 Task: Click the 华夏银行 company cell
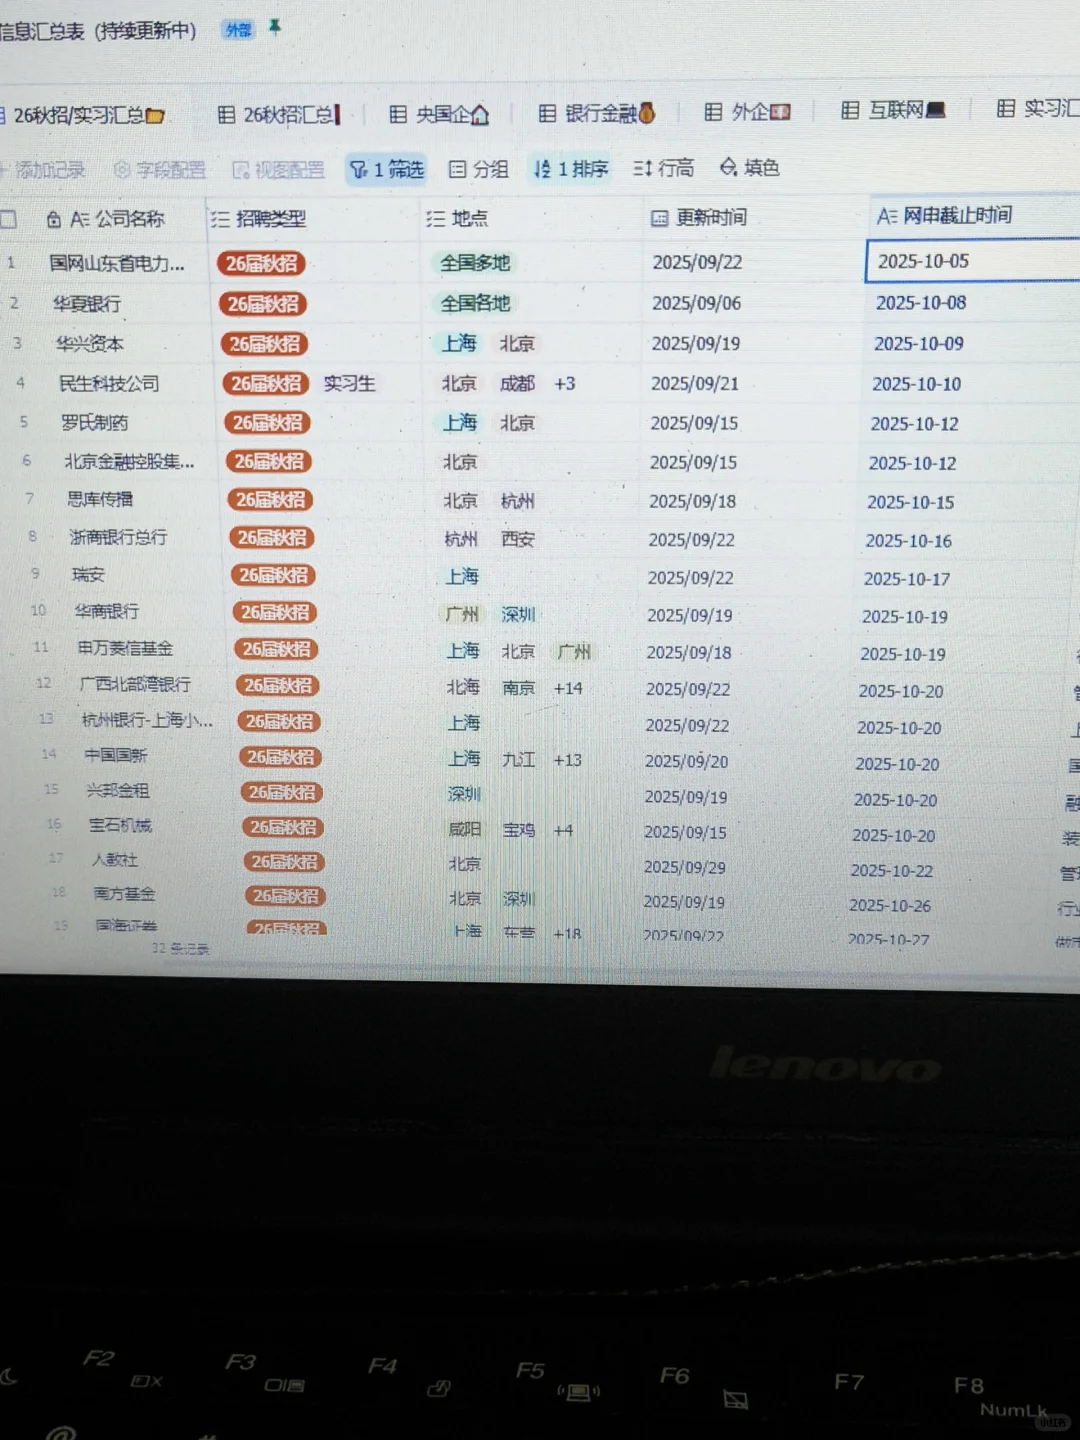pos(87,304)
